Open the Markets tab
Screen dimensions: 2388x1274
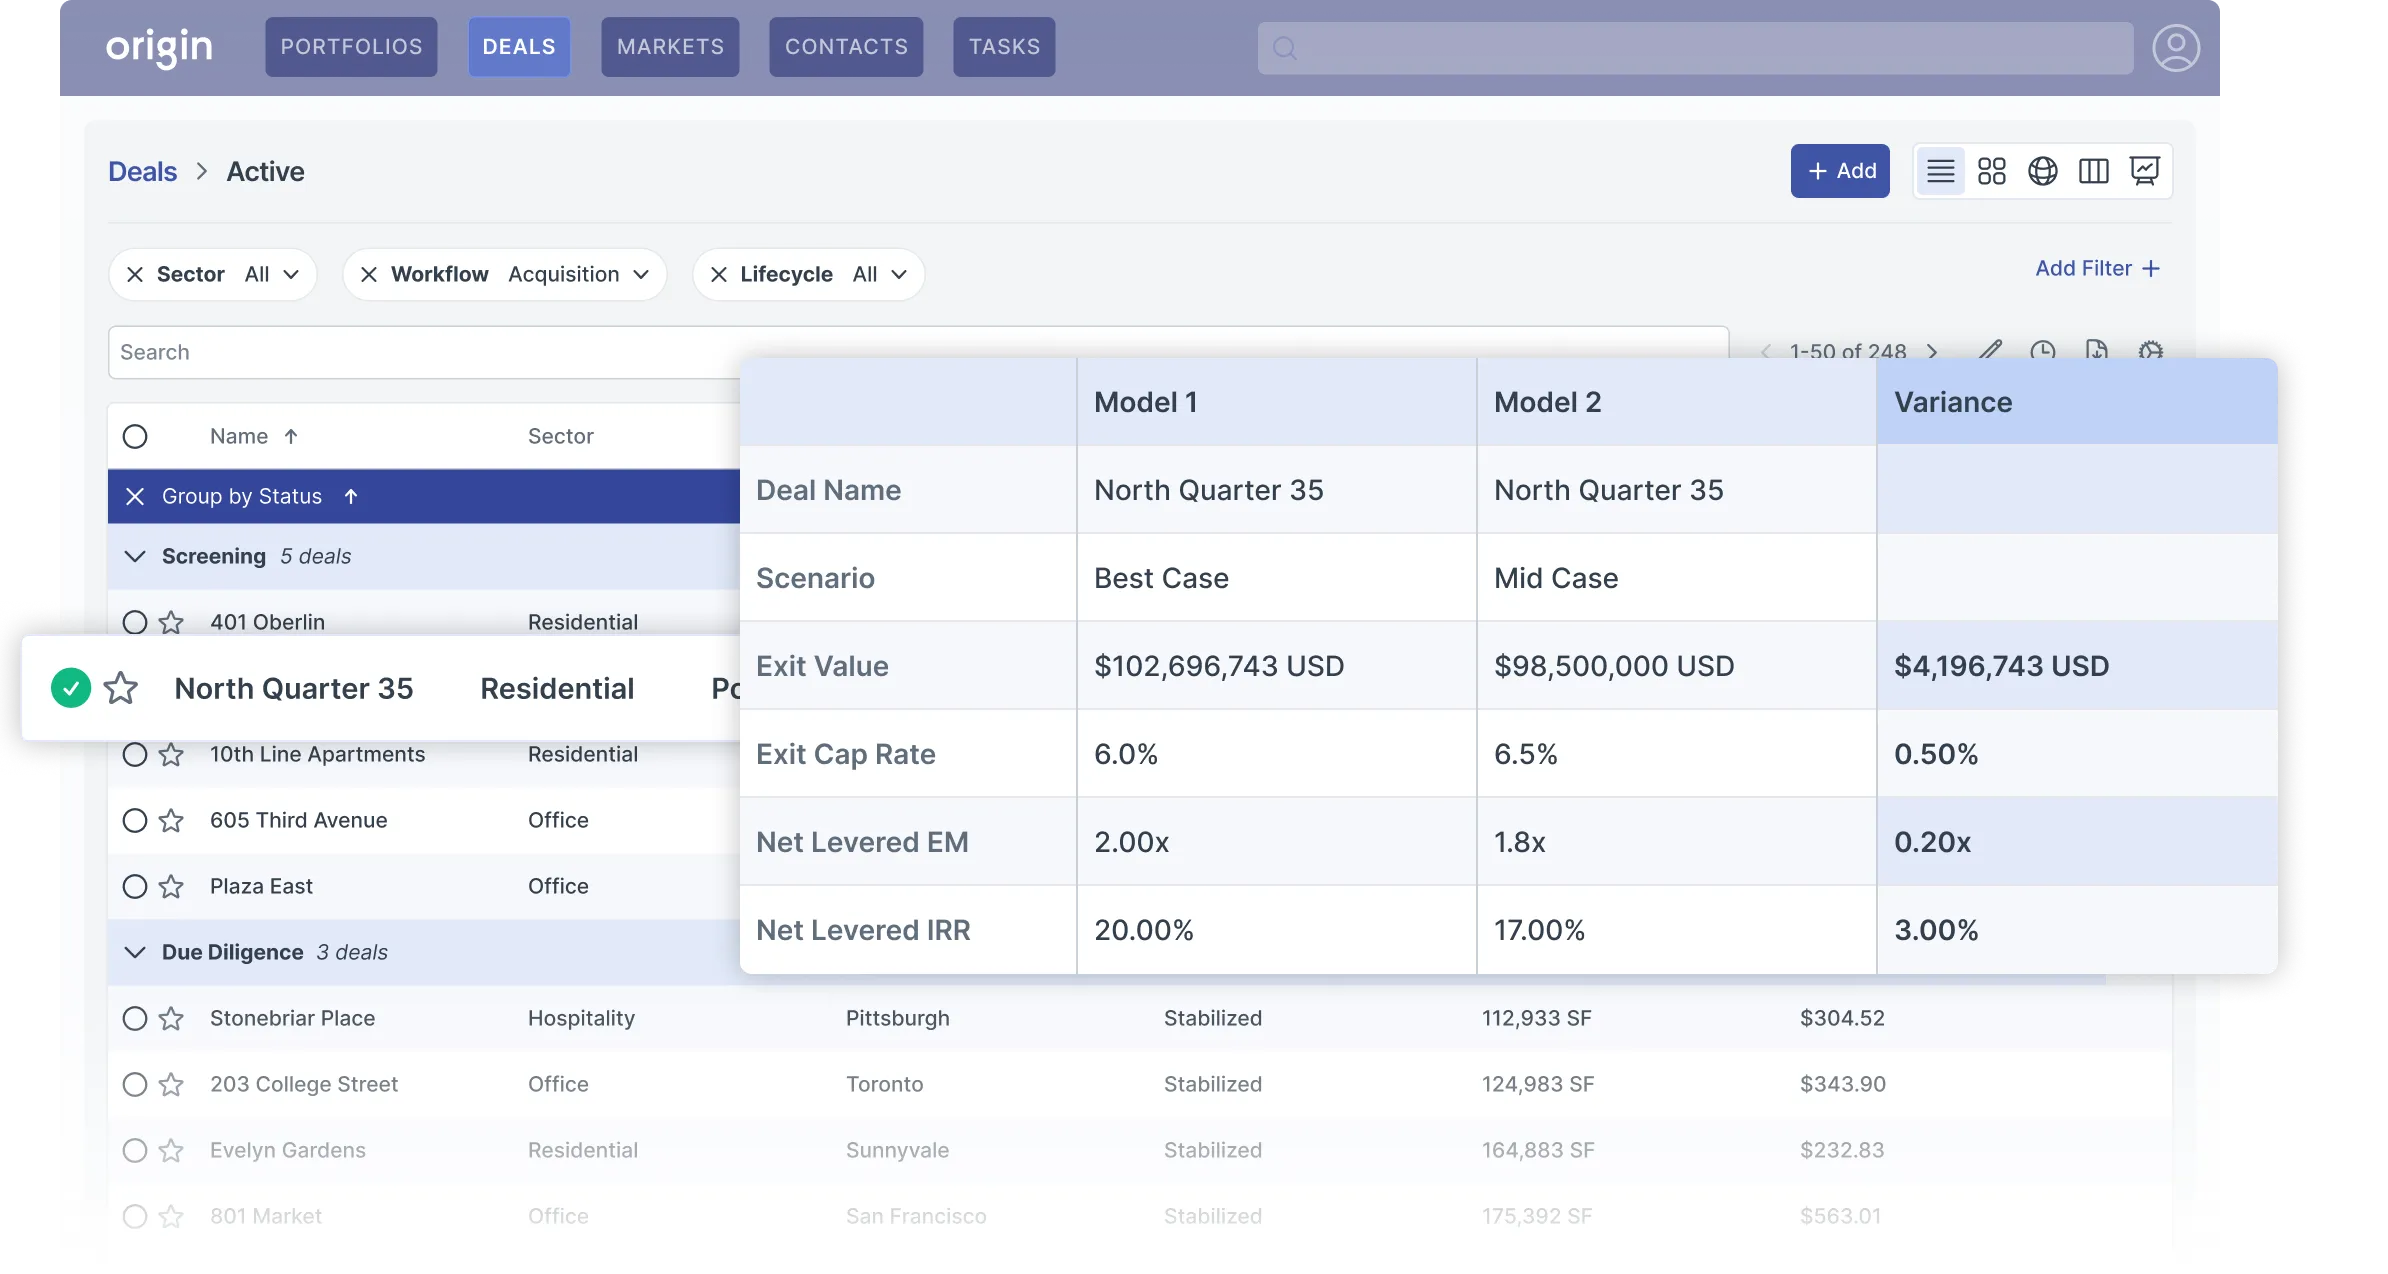point(670,47)
